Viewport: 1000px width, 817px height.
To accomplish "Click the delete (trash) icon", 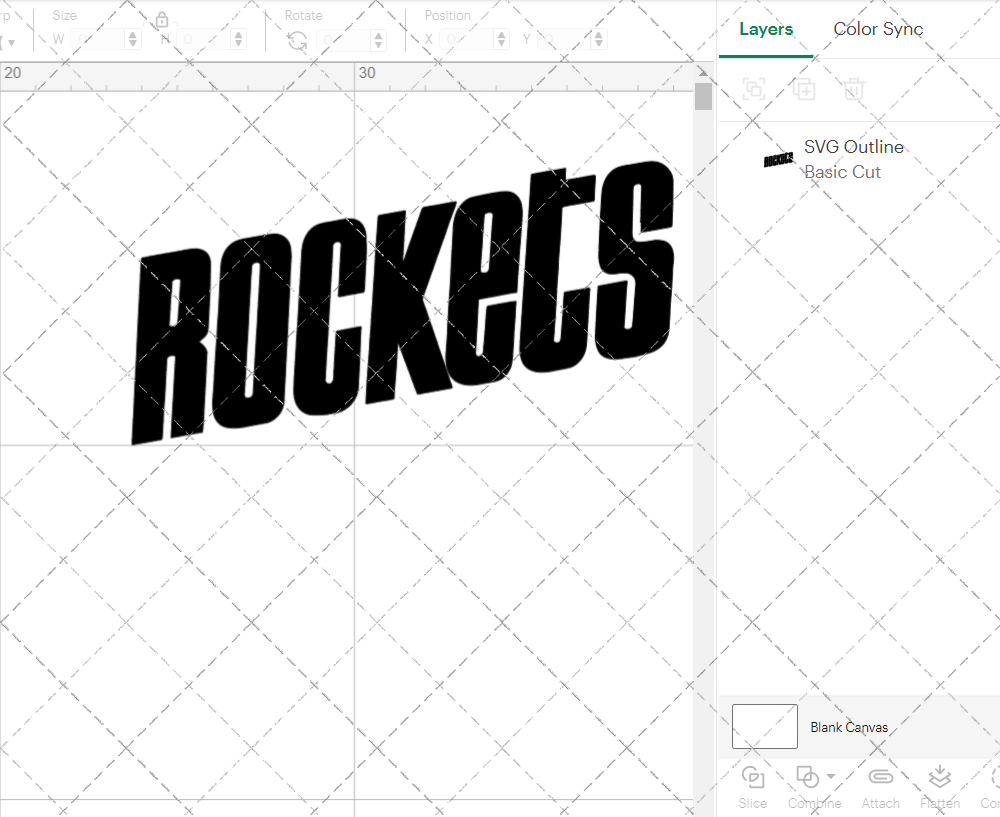I will [853, 89].
